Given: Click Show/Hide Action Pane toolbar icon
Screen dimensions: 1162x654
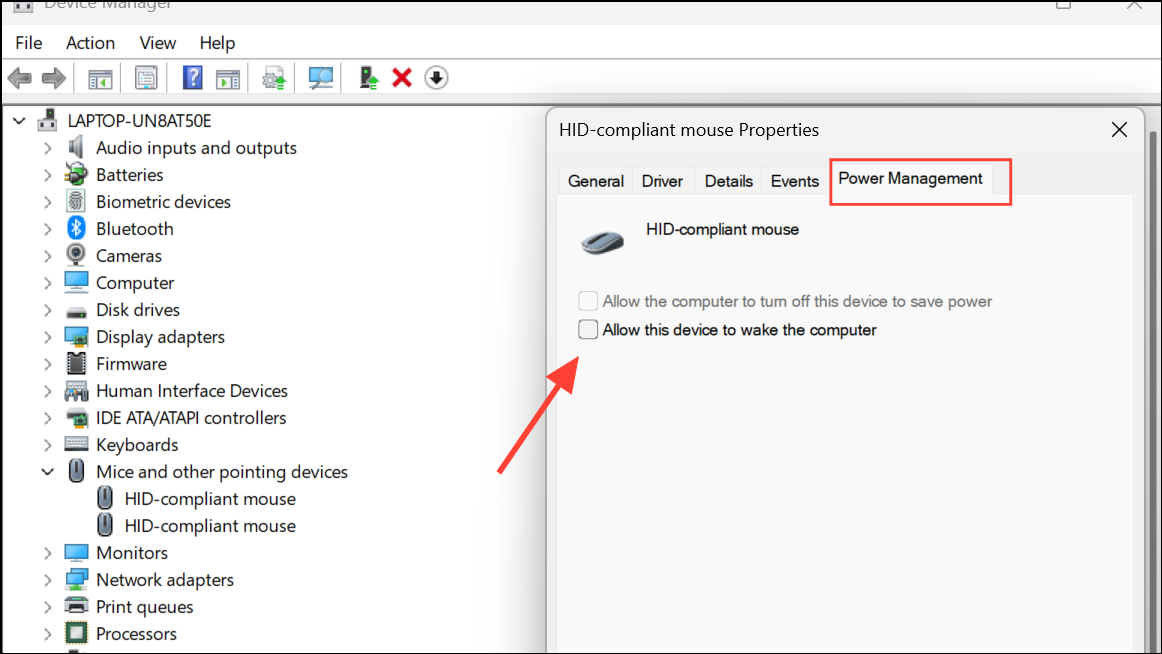Looking at the screenshot, I should coord(228,78).
